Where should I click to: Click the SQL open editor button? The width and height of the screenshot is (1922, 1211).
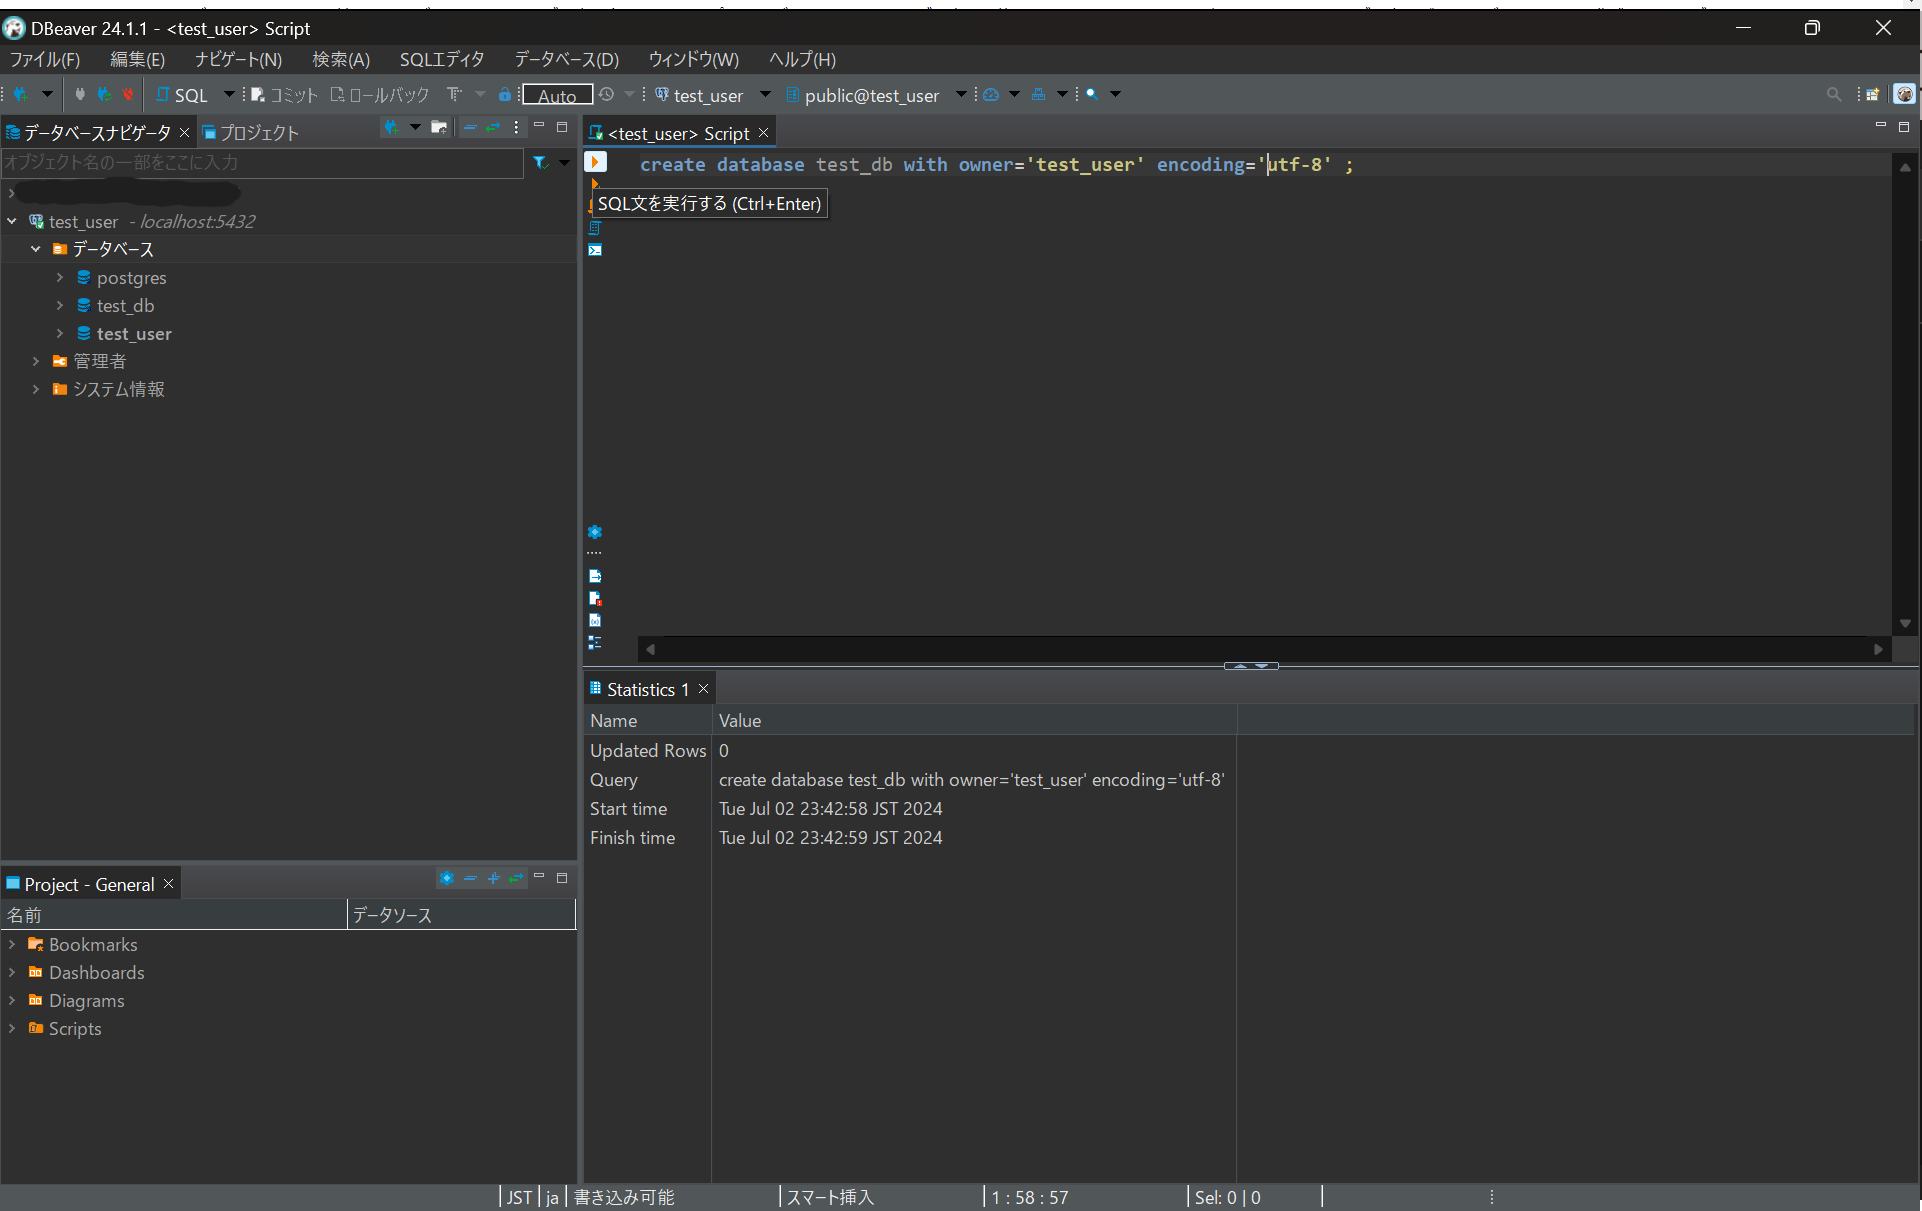[x=183, y=95]
